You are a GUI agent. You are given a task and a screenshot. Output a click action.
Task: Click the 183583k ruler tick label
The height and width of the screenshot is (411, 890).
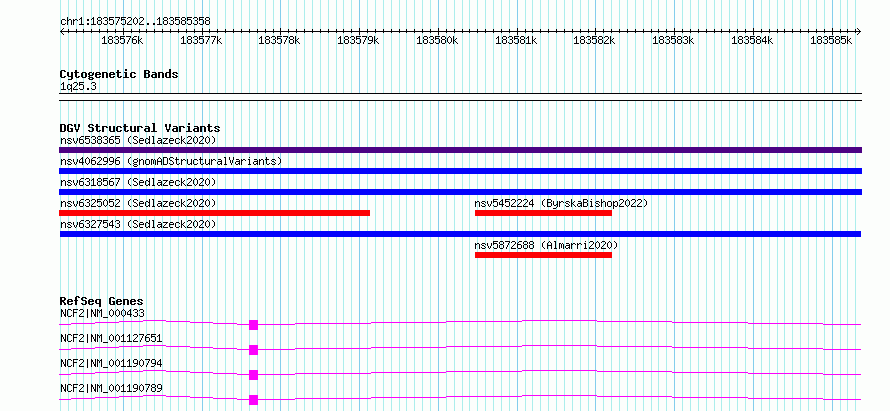pos(674,41)
